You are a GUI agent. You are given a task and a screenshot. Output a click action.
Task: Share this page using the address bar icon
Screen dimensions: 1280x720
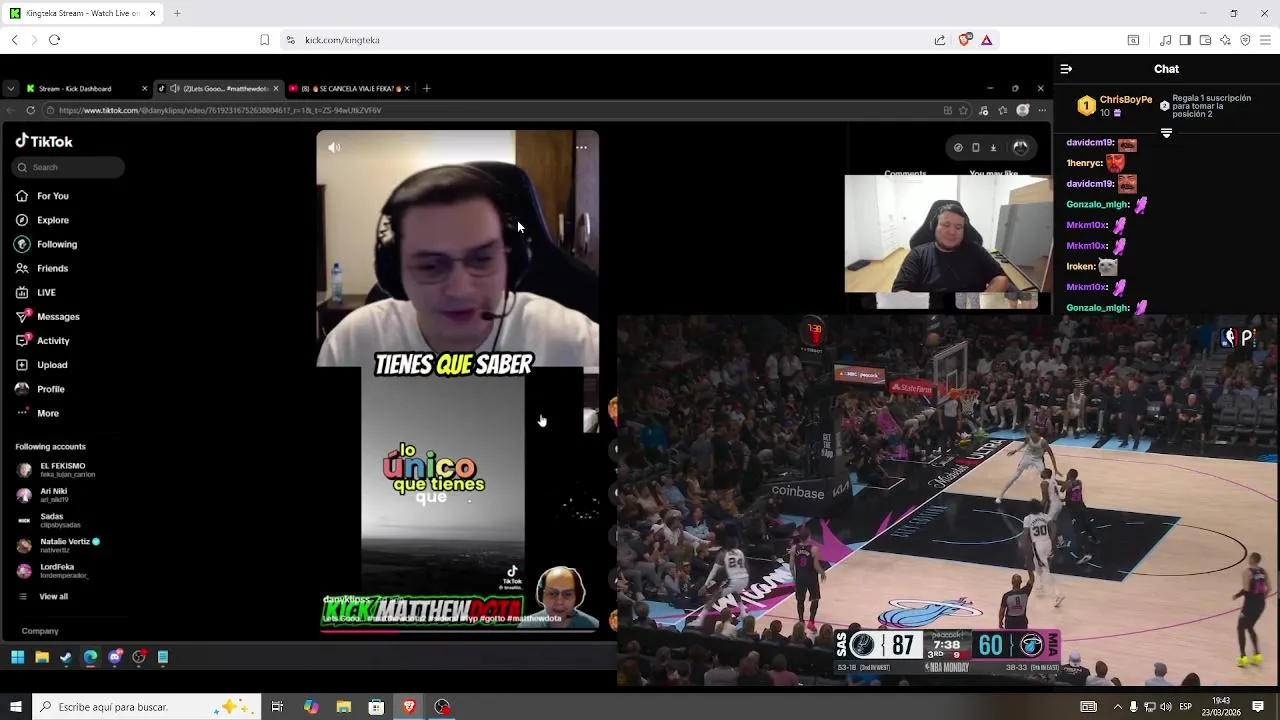tap(940, 40)
